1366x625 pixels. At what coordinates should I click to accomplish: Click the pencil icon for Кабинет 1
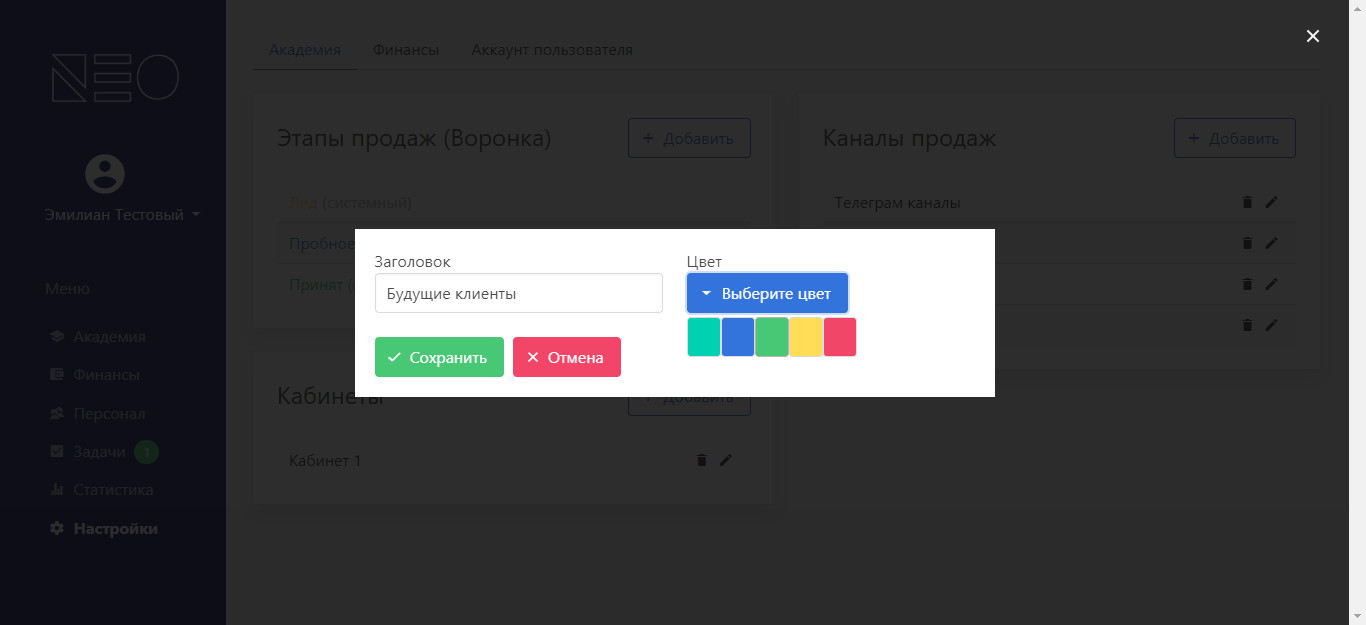pyautogui.click(x=726, y=460)
